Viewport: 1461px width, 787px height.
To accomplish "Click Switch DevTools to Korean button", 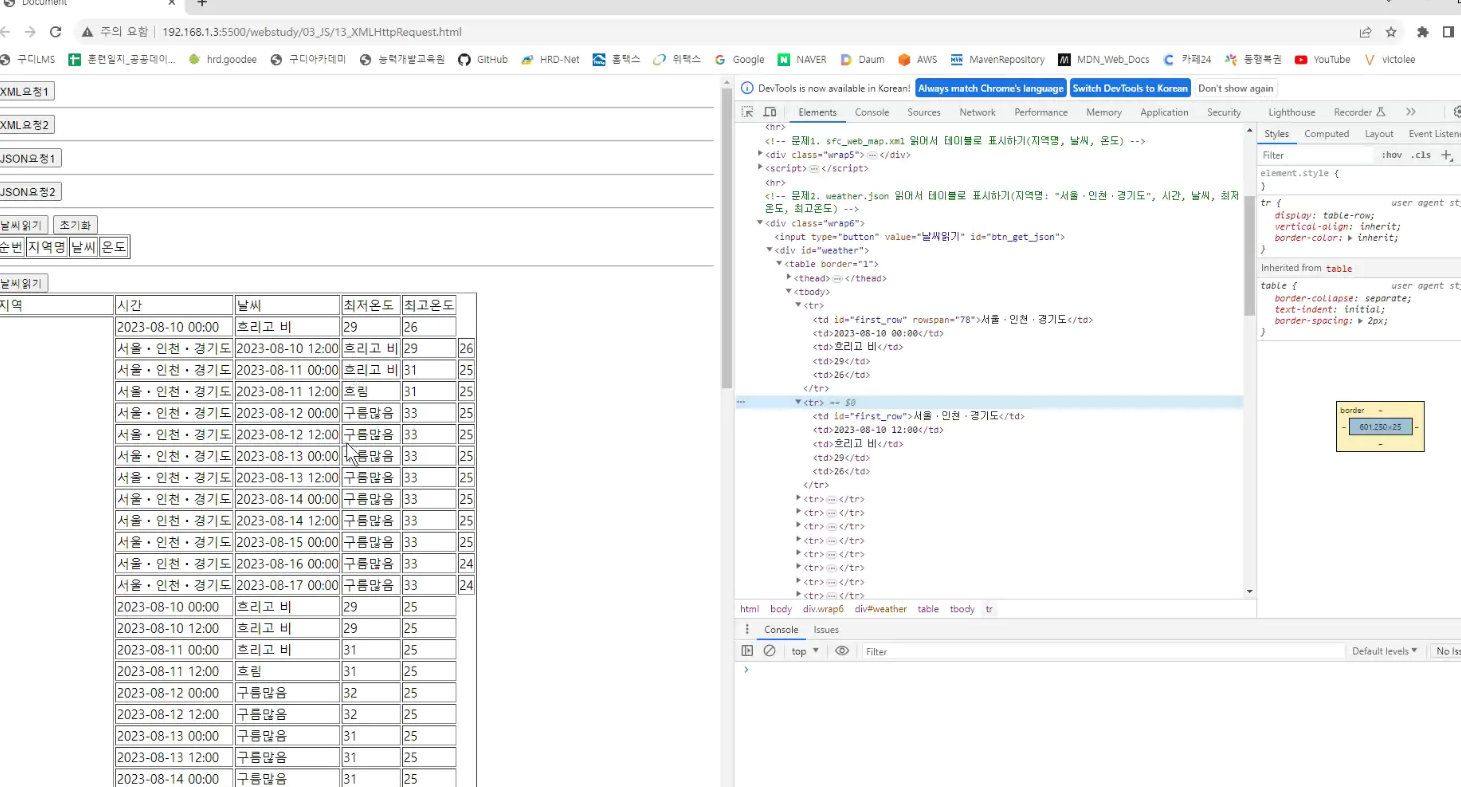I will coord(1130,88).
